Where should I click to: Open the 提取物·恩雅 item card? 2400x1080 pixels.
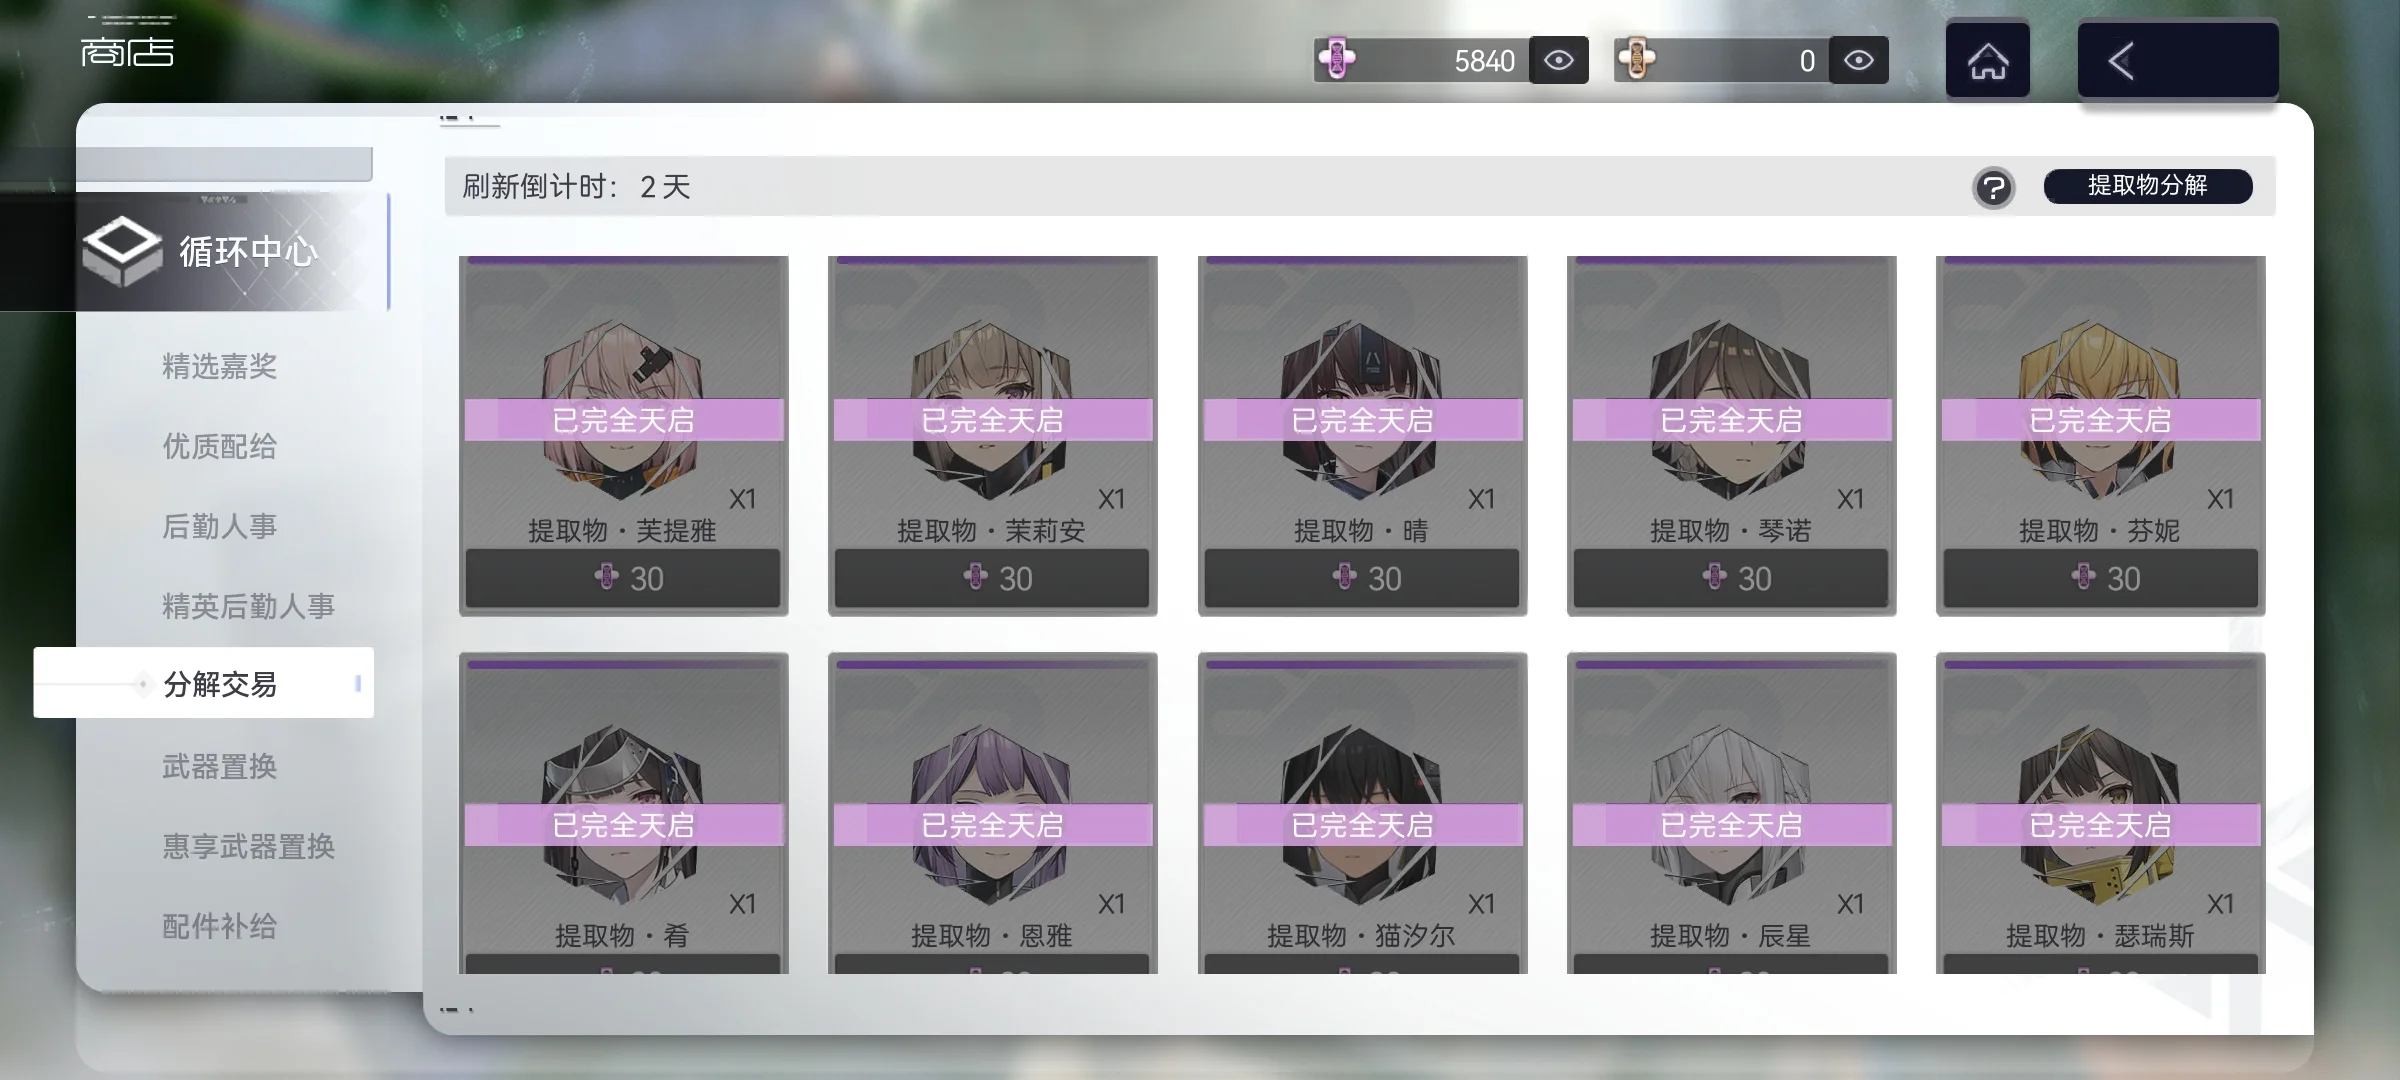[x=992, y=813]
